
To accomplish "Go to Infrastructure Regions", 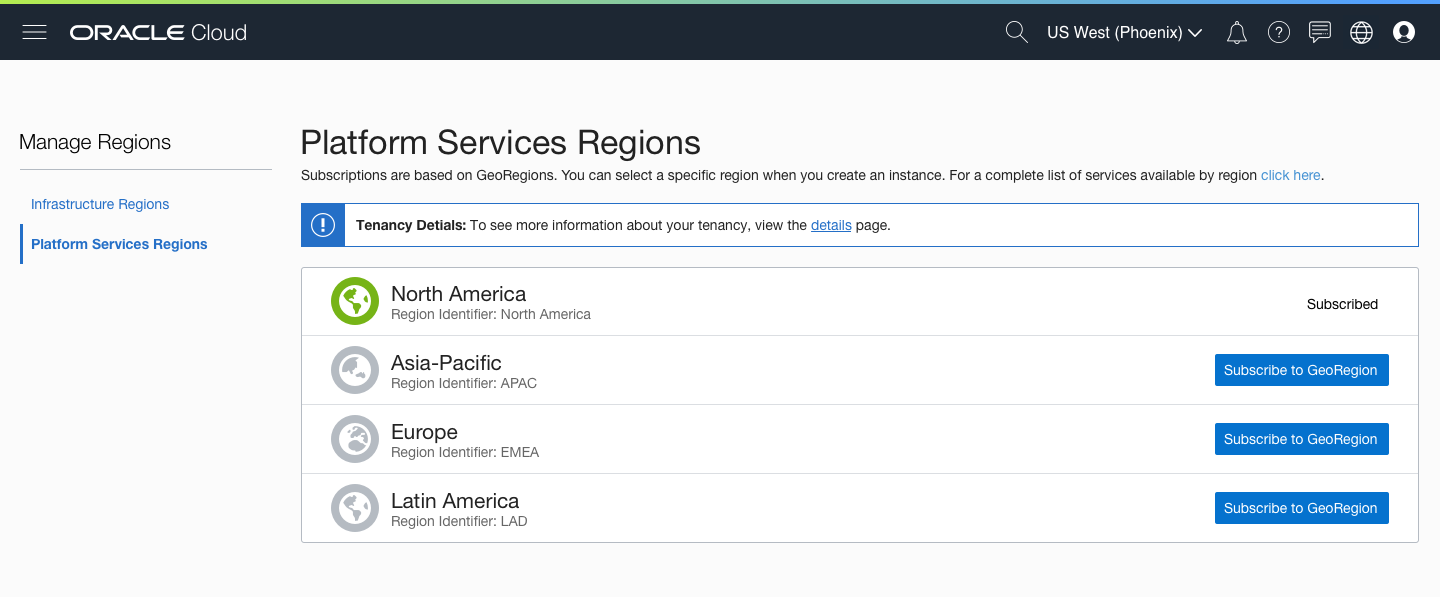I will click(100, 204).
